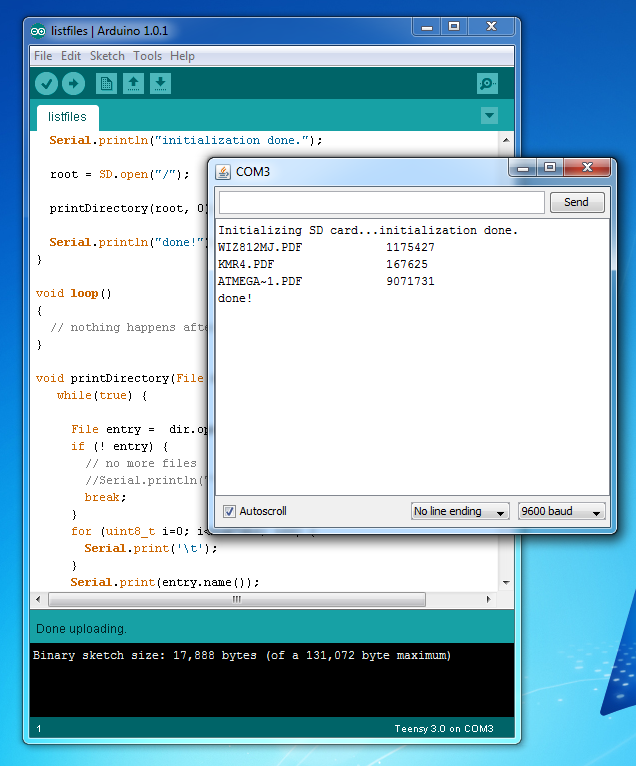This screenshot has width=636, height=766.
Task: Maximize the COM3 window
Action: click(x=550, y=168)
